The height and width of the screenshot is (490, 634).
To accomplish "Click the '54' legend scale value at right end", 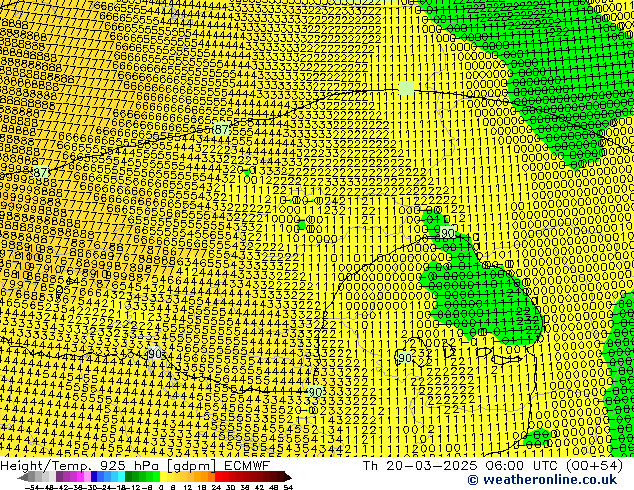I will 288,488.
